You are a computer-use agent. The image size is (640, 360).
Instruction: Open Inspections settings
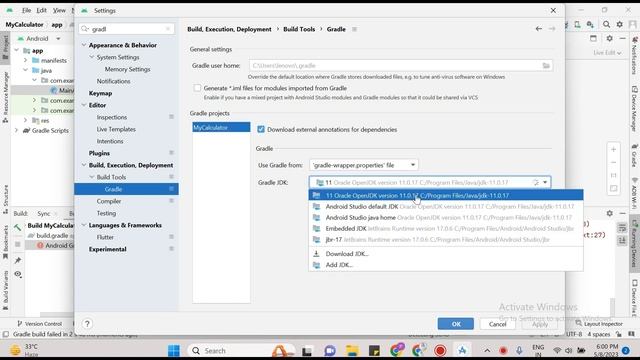pyautogui.click(x=112, y=117)
